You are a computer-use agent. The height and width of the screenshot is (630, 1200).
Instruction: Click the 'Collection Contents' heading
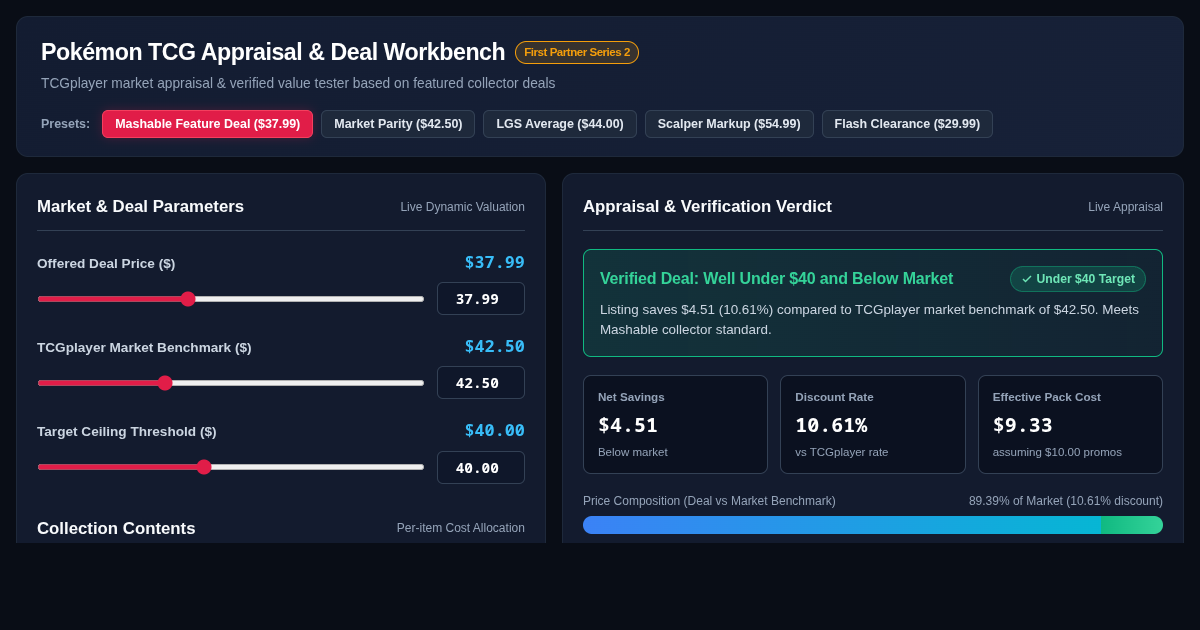(x=116, y=529)
